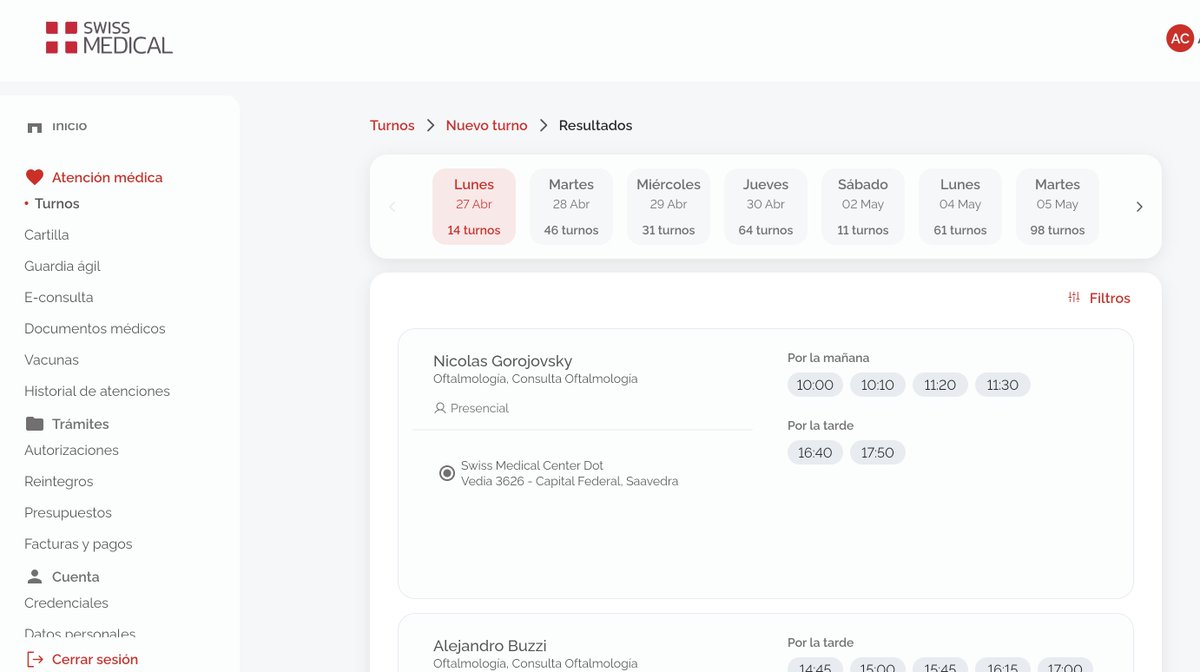This screenshot has width=1200, height=672.
Task: Pick the 11:20 morning slot
Action: [x=940, y=385]
